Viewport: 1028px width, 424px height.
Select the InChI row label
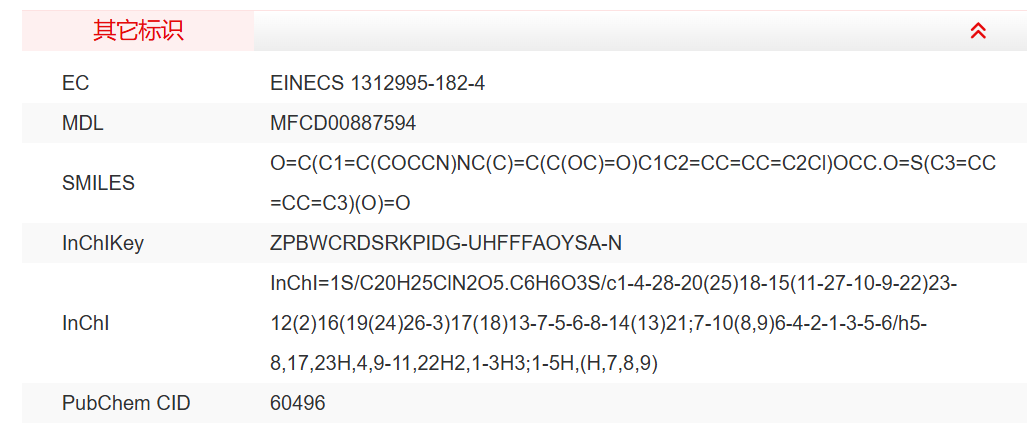(85, 323)
